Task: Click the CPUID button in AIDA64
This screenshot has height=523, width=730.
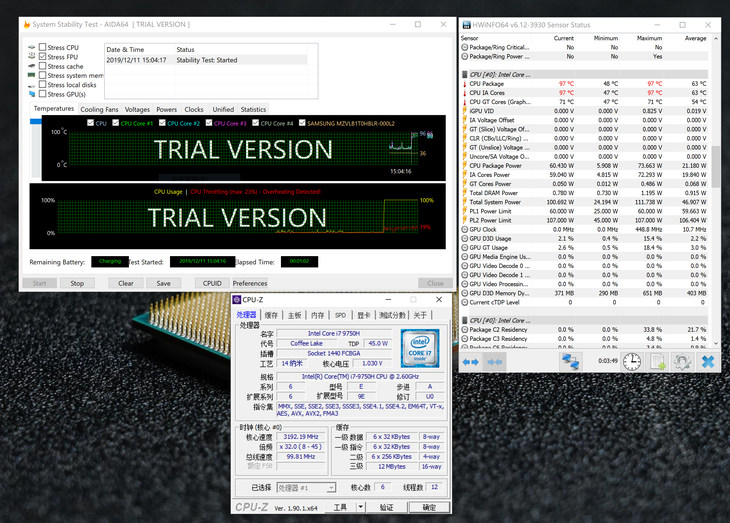Action: coord(212,283)
